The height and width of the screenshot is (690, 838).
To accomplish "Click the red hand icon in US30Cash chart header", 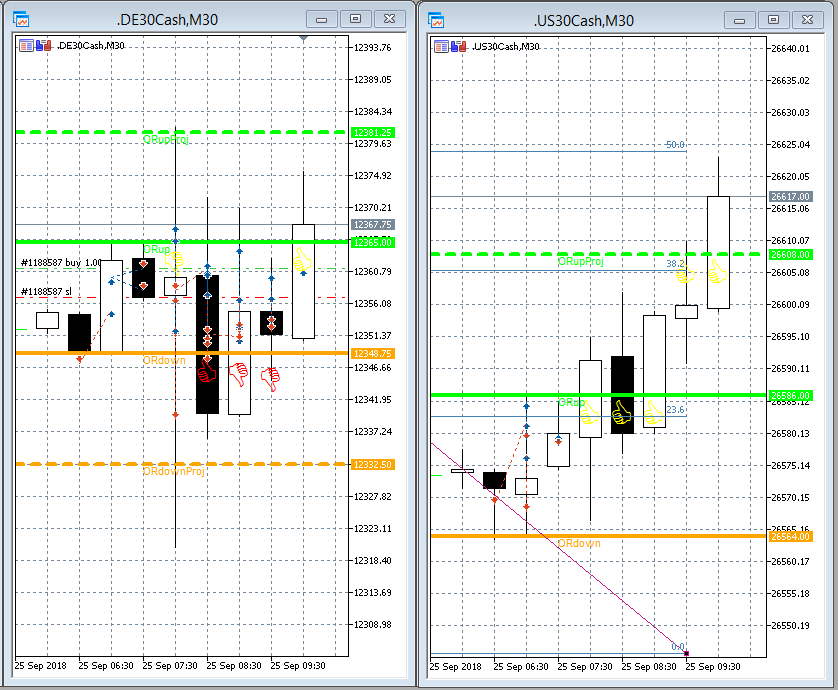I will (x=463, y=46).
